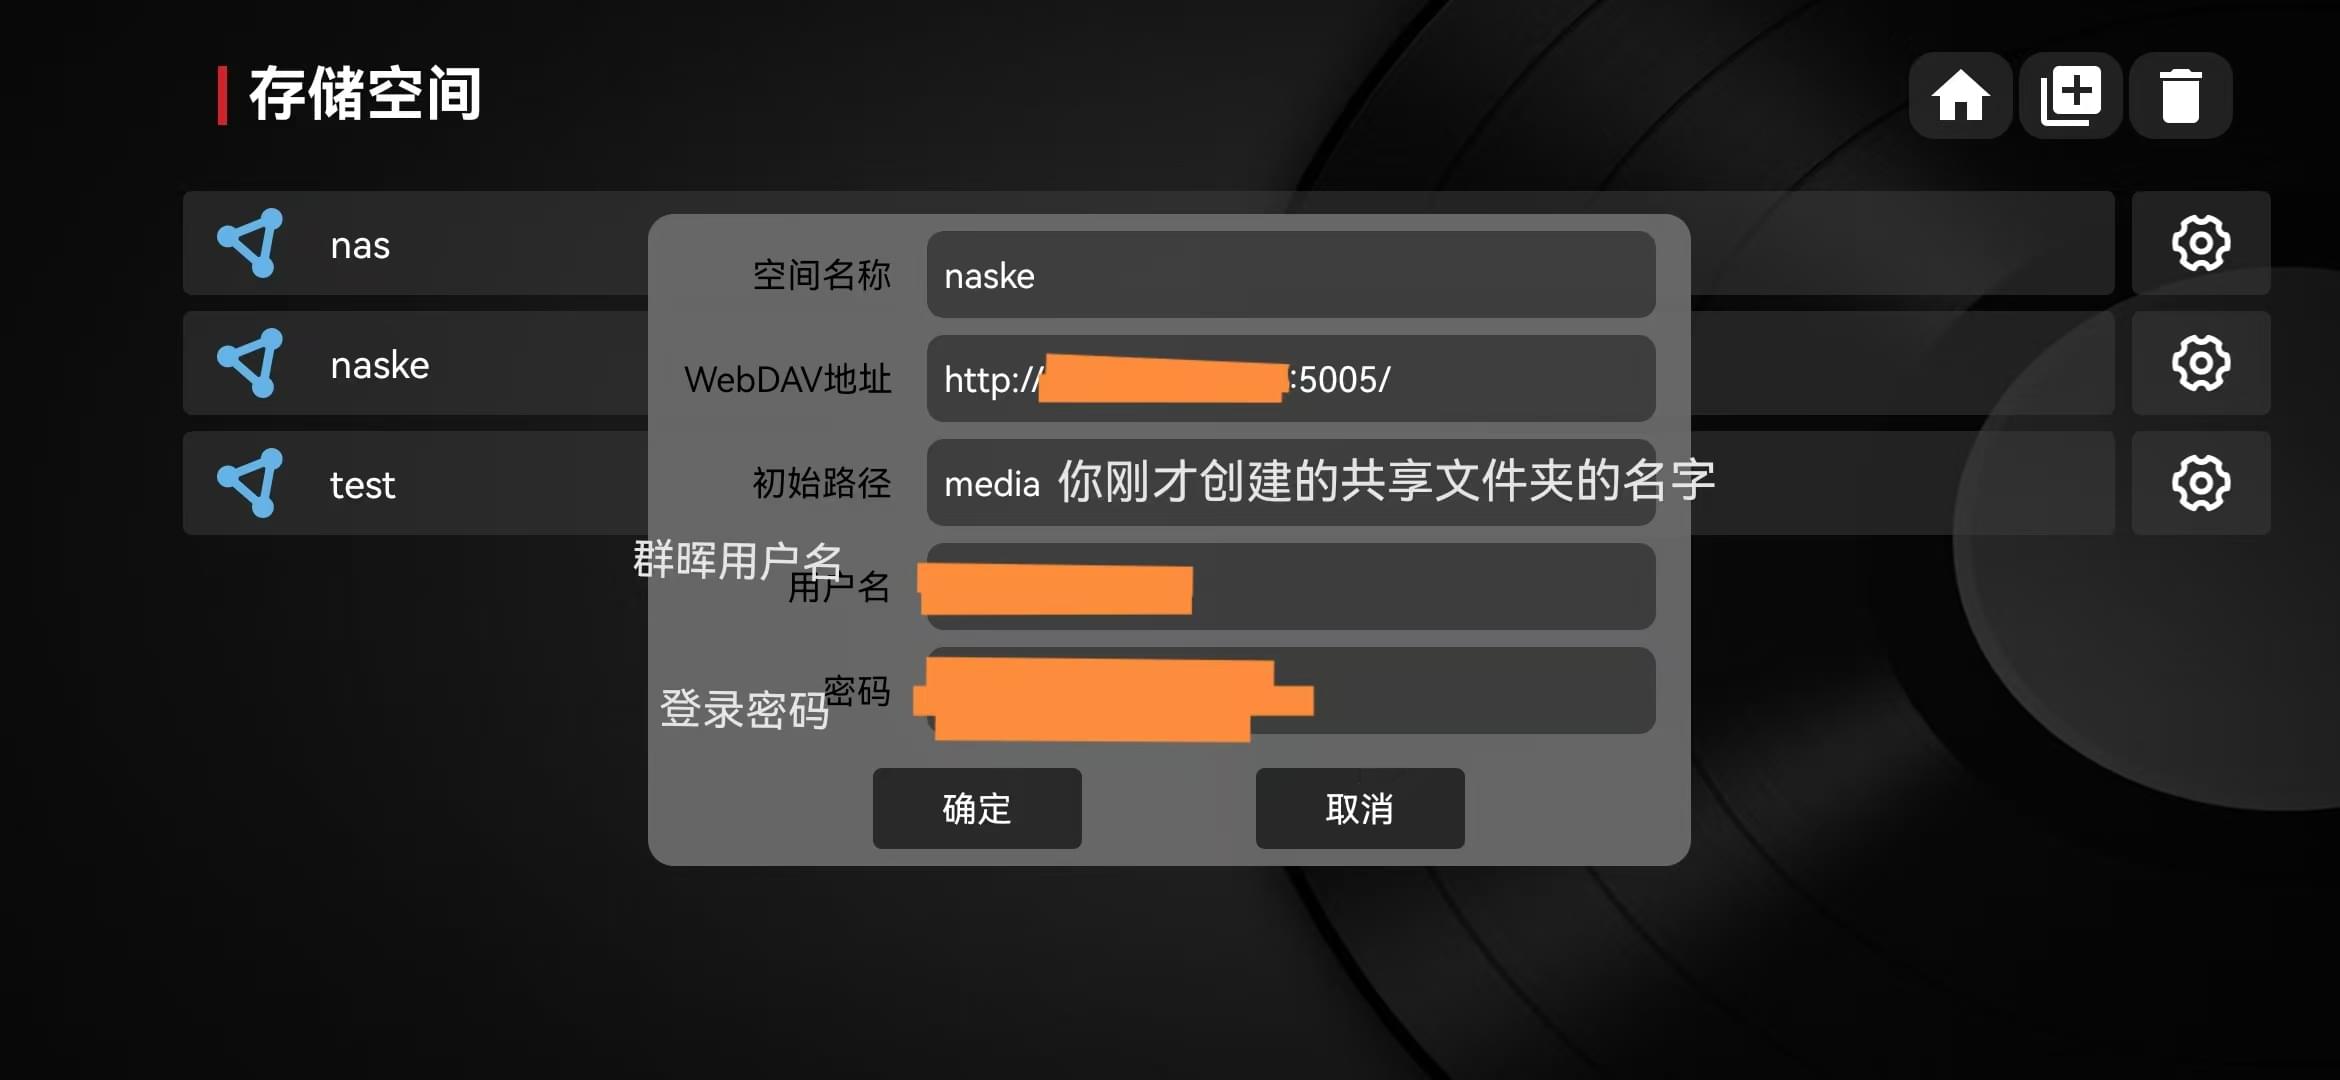Open settings for test storage
This screenshot has width=2340, height=1080.
coord(2203,483)
